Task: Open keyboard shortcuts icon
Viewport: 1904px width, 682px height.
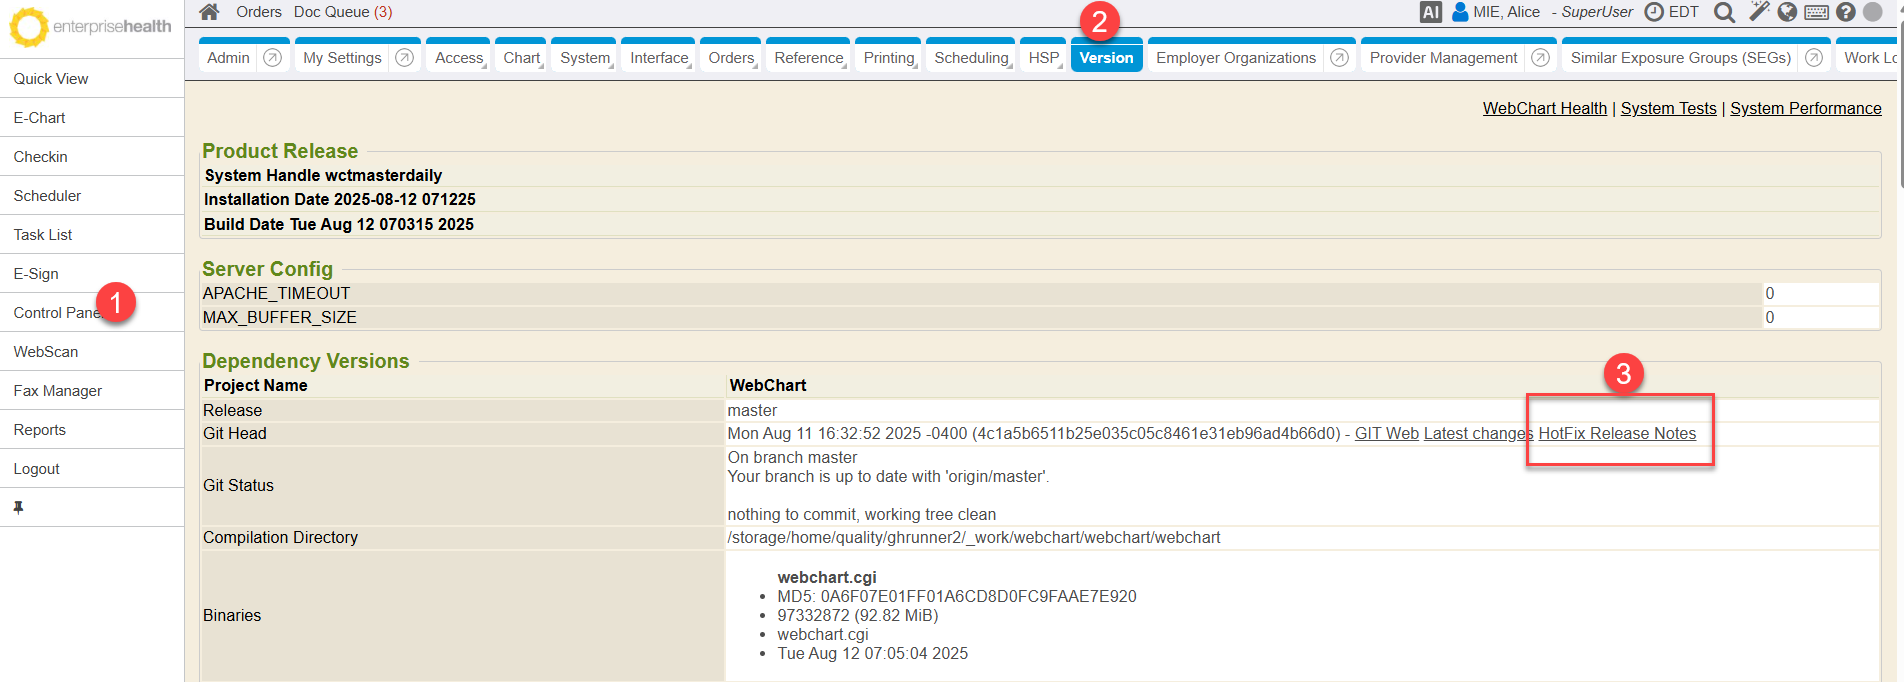Action: click(1817, 12)
